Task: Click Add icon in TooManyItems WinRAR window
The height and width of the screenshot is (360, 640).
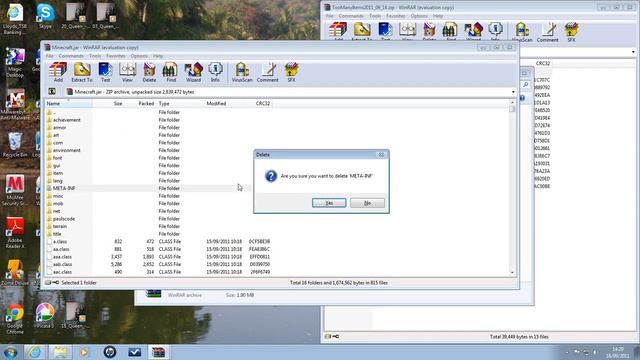Action: pyautogui.click(x=338, y=32)
